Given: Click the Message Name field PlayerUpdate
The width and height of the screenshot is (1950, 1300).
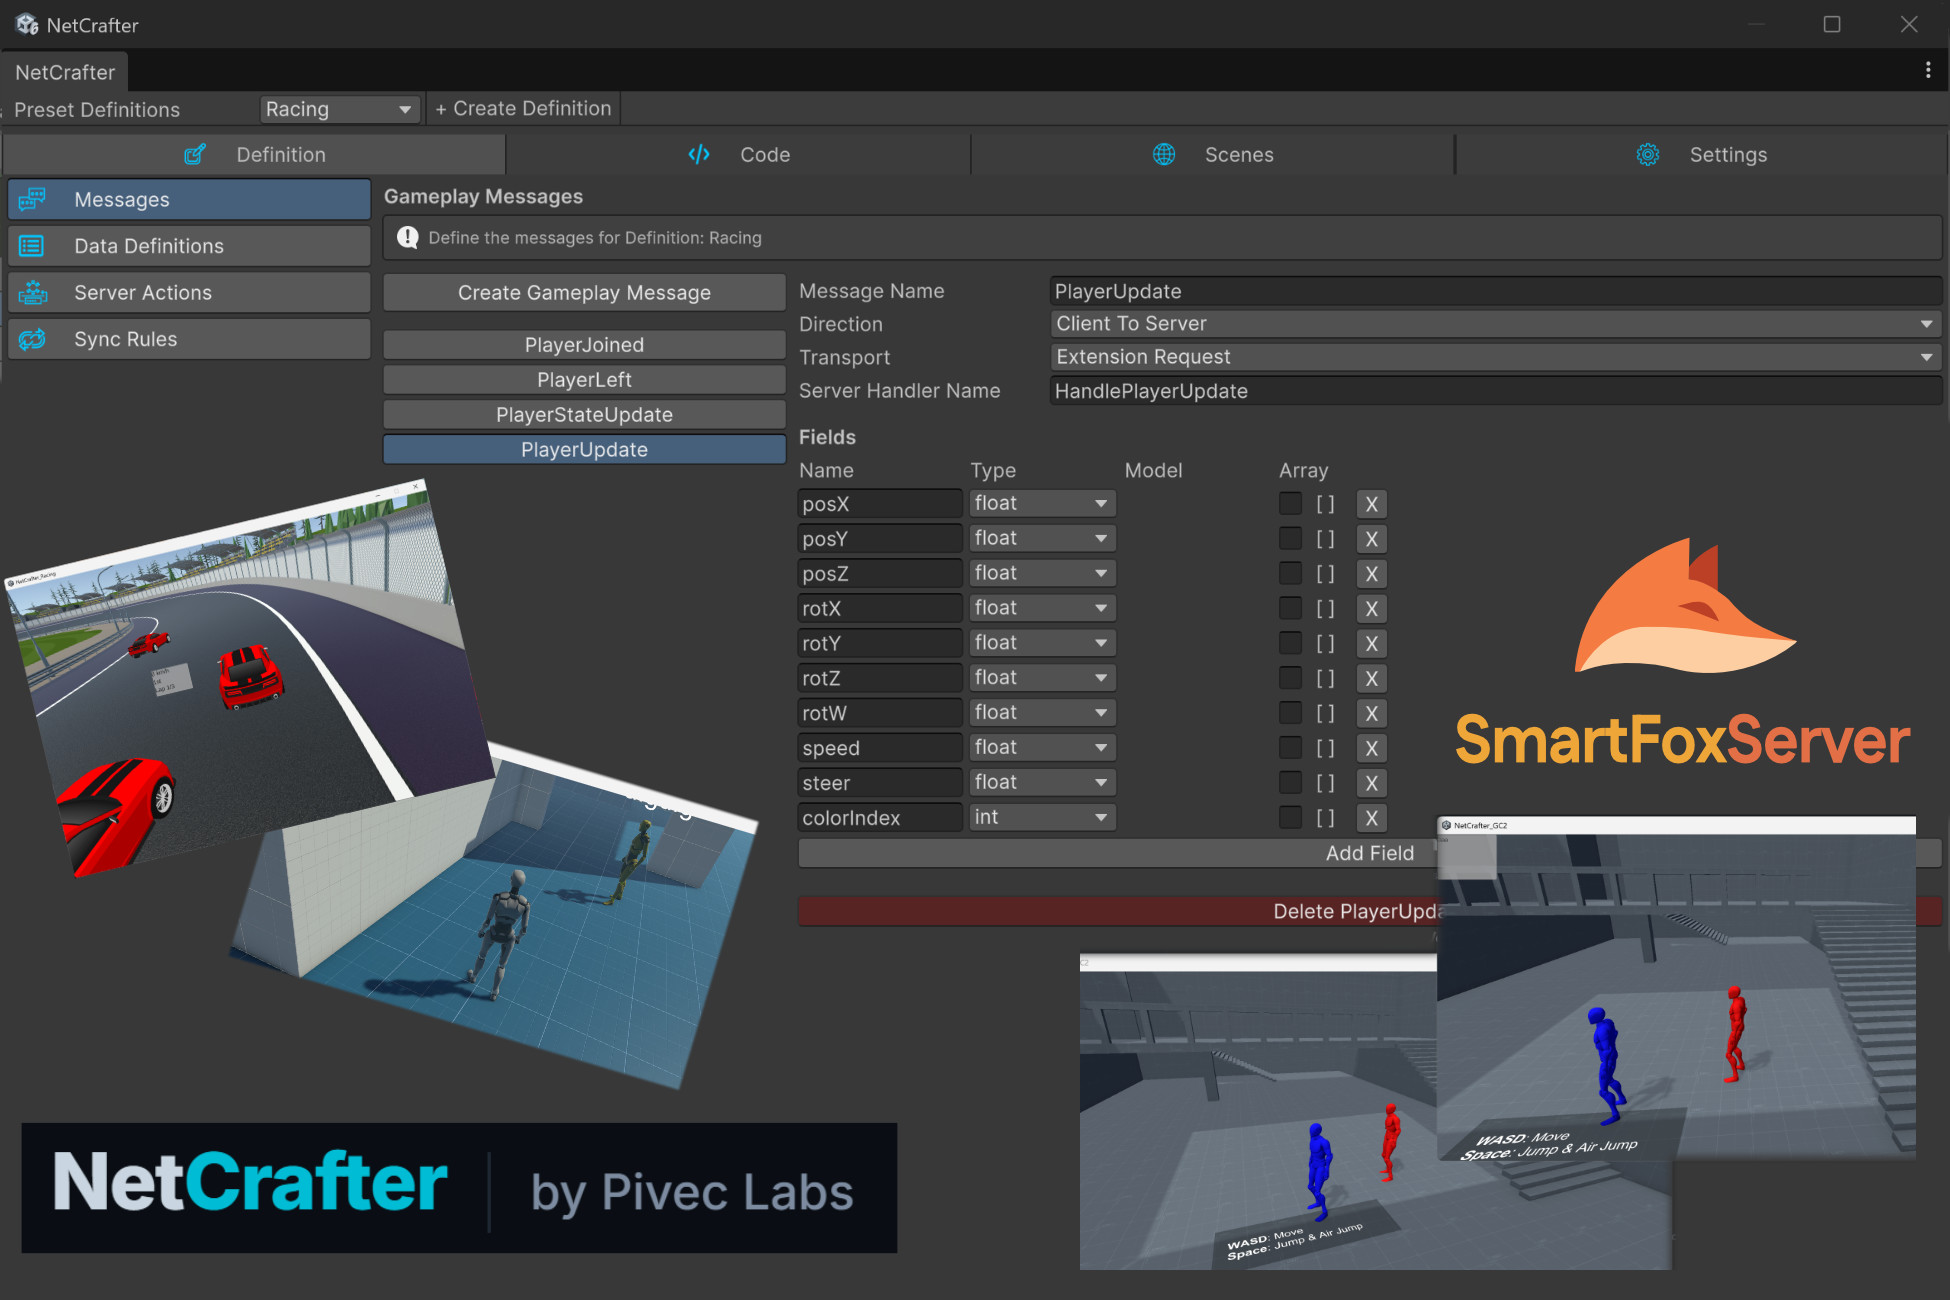Looking at the screenshot, I should click(x=1496, y=291).
